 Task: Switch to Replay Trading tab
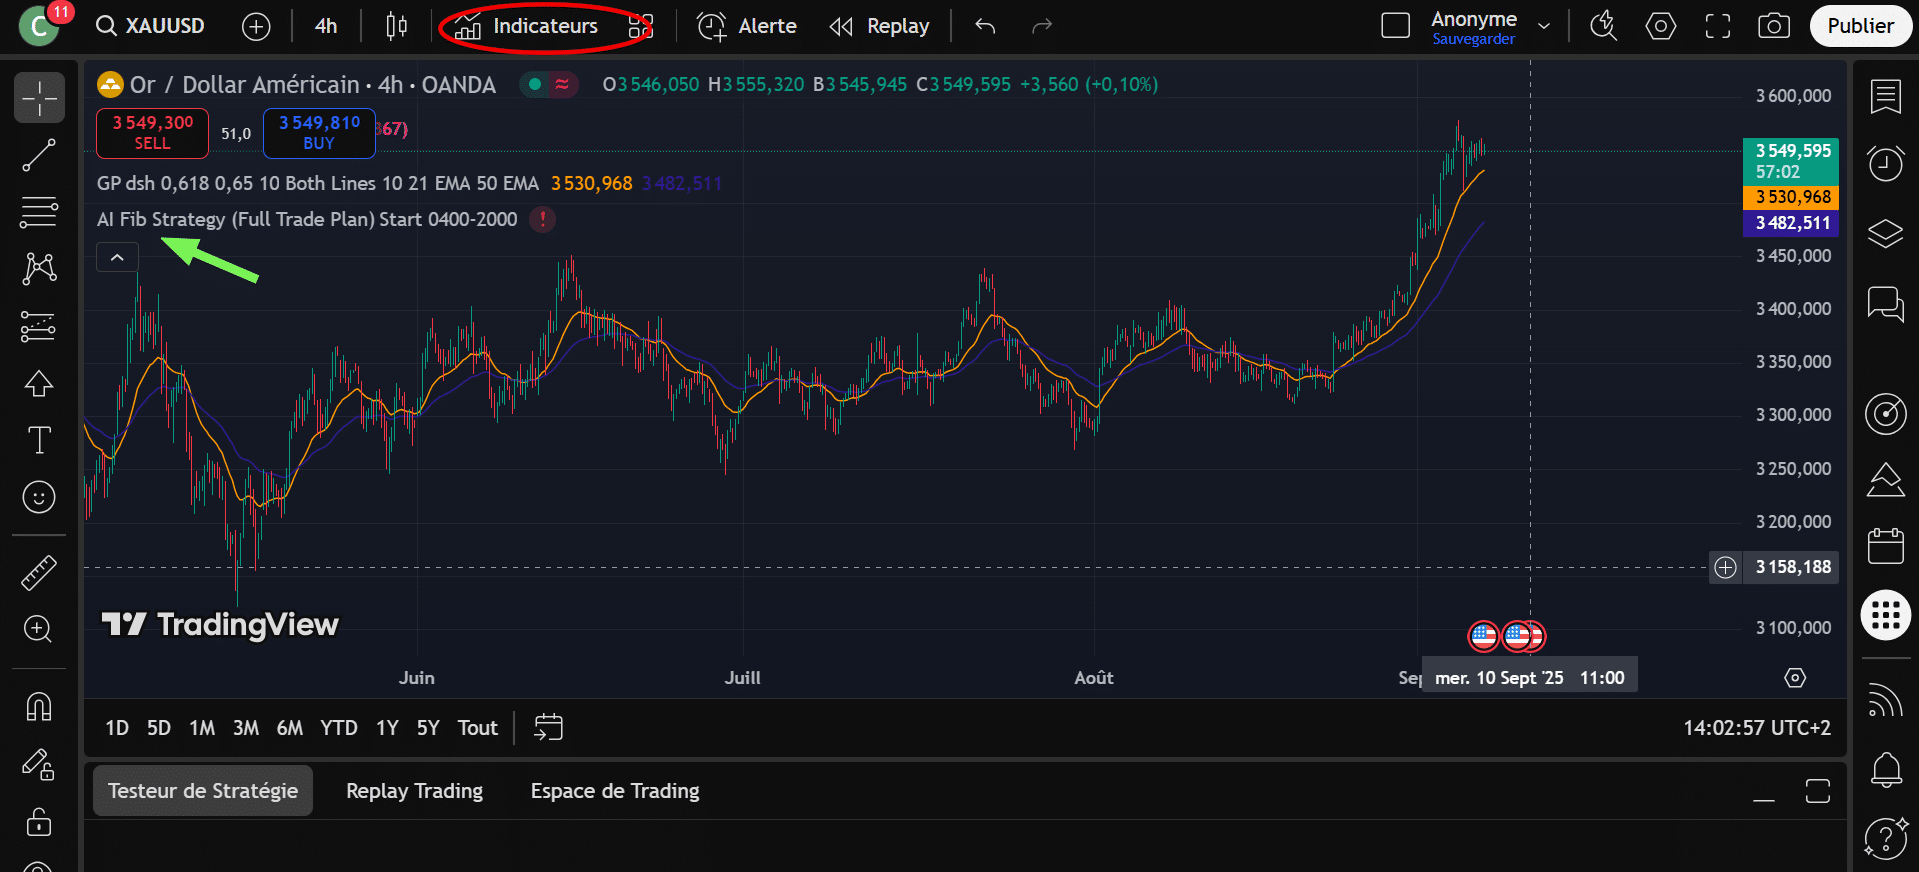tap(414, 791)
